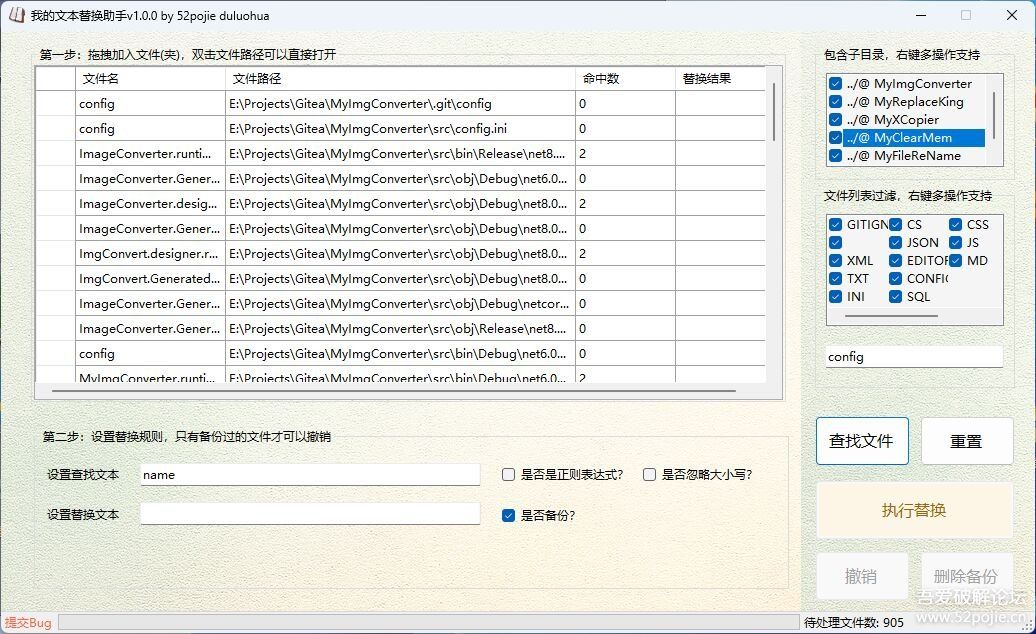Uncheck the CS filter checkbox

pos(895,225)
